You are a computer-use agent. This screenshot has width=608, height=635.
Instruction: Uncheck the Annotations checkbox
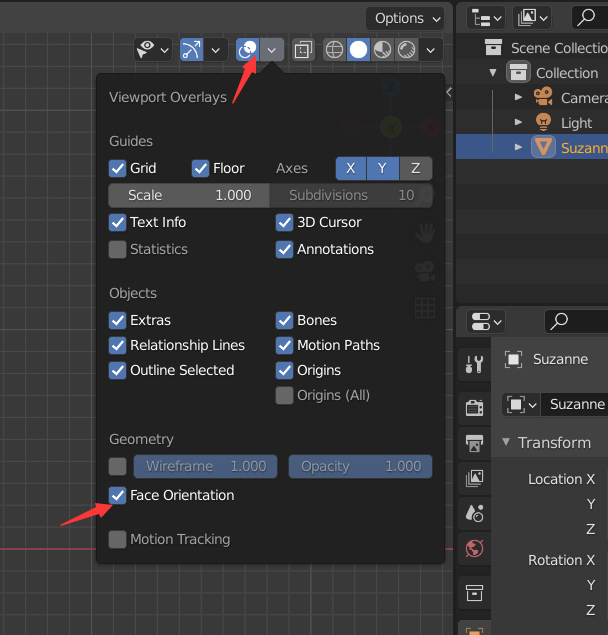tap(284, 249)
